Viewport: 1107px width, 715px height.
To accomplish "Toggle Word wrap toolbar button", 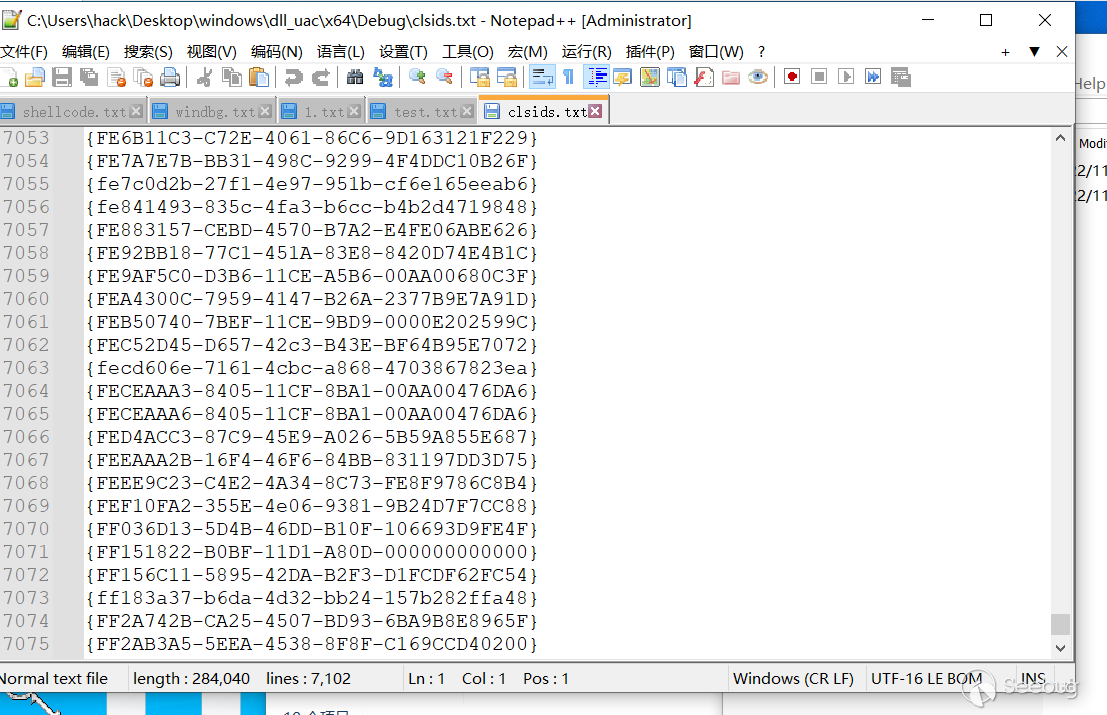I will tap(542, 77).
